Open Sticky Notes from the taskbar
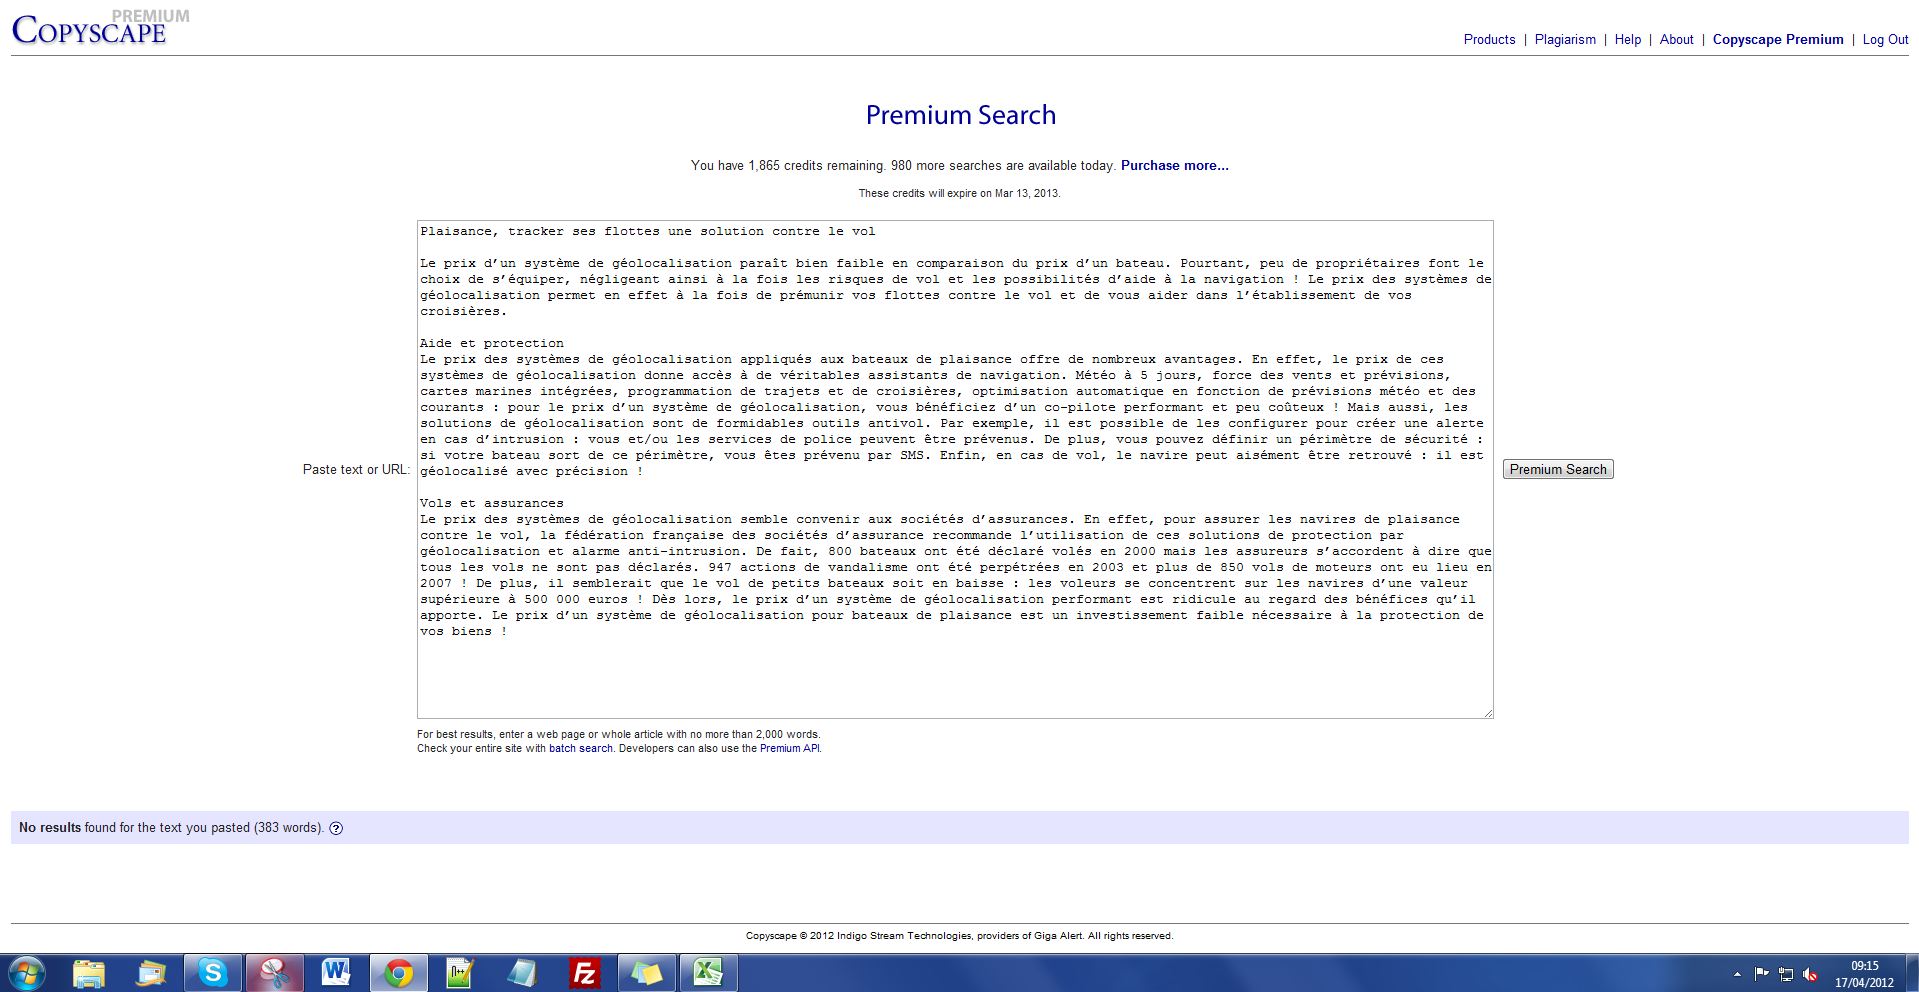This screenshot has height=992, width=1919. (646, 972)
